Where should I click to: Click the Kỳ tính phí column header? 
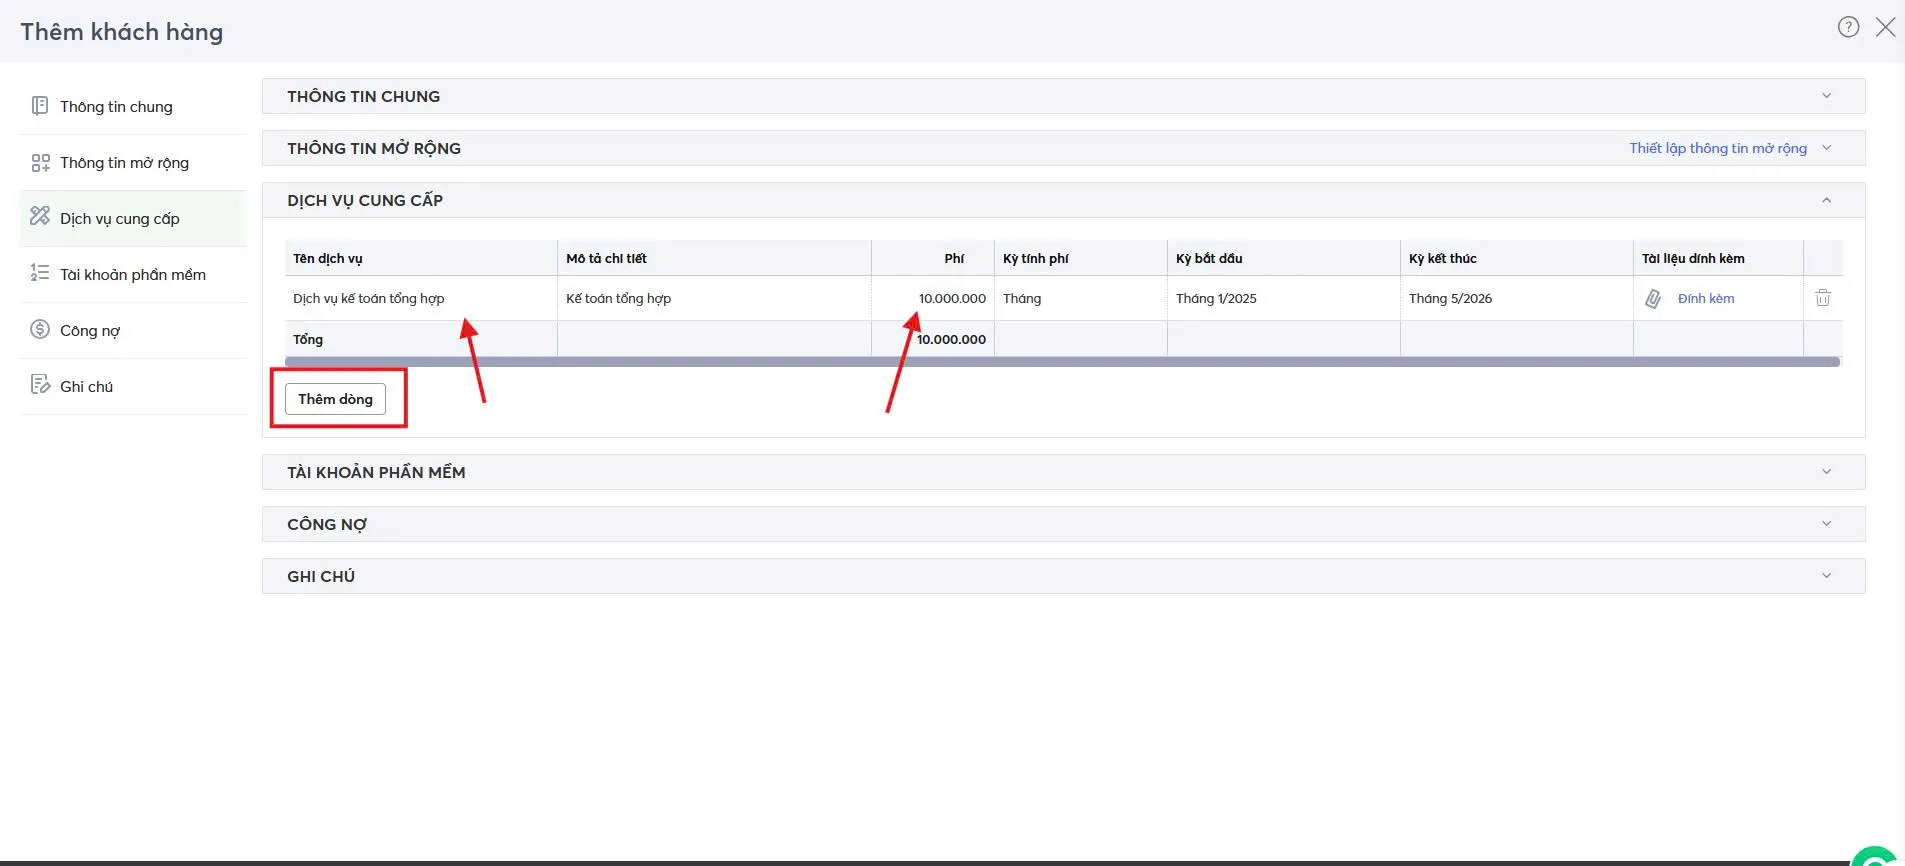(x=1081, y=258)
